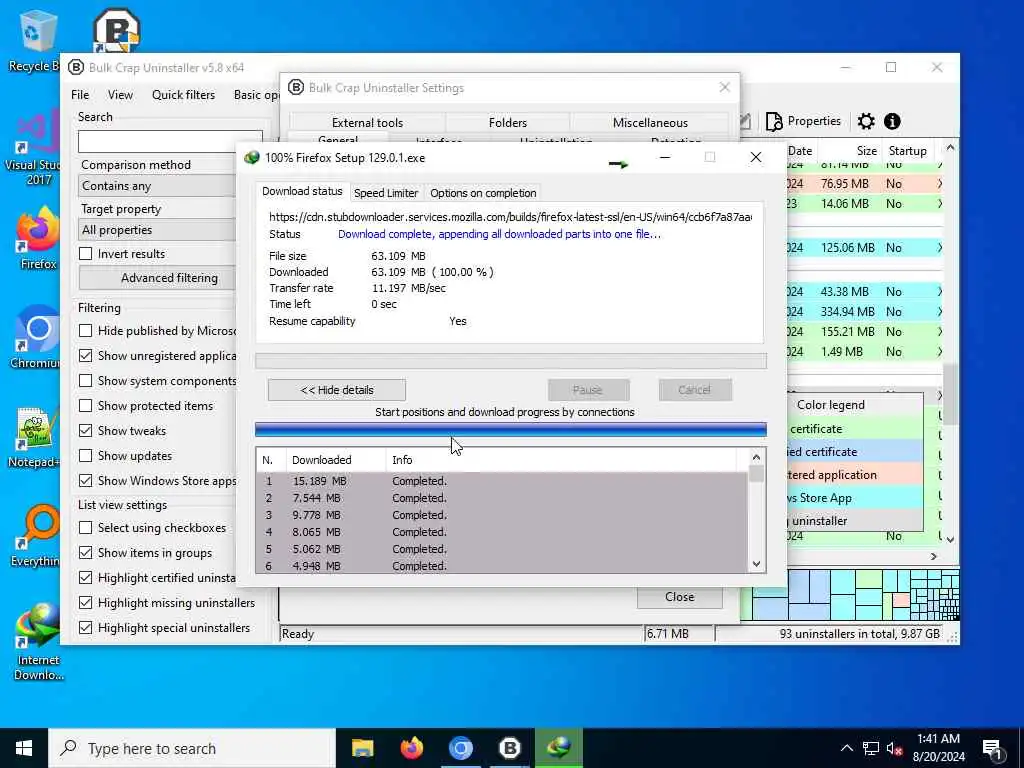Open the External tools settings tab
The width and height of the screenshot is (1024, 768).
pyautogui.click(x=367, y=123)
